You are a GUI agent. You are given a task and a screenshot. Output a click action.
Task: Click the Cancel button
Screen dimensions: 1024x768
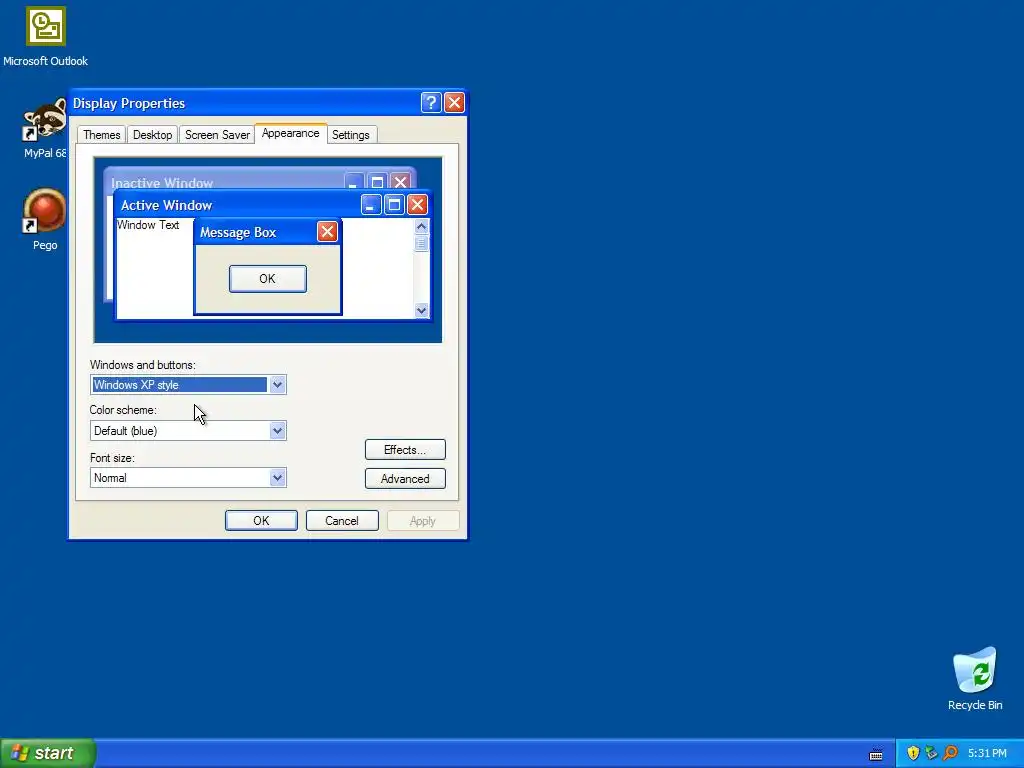[x=342, y=520]
